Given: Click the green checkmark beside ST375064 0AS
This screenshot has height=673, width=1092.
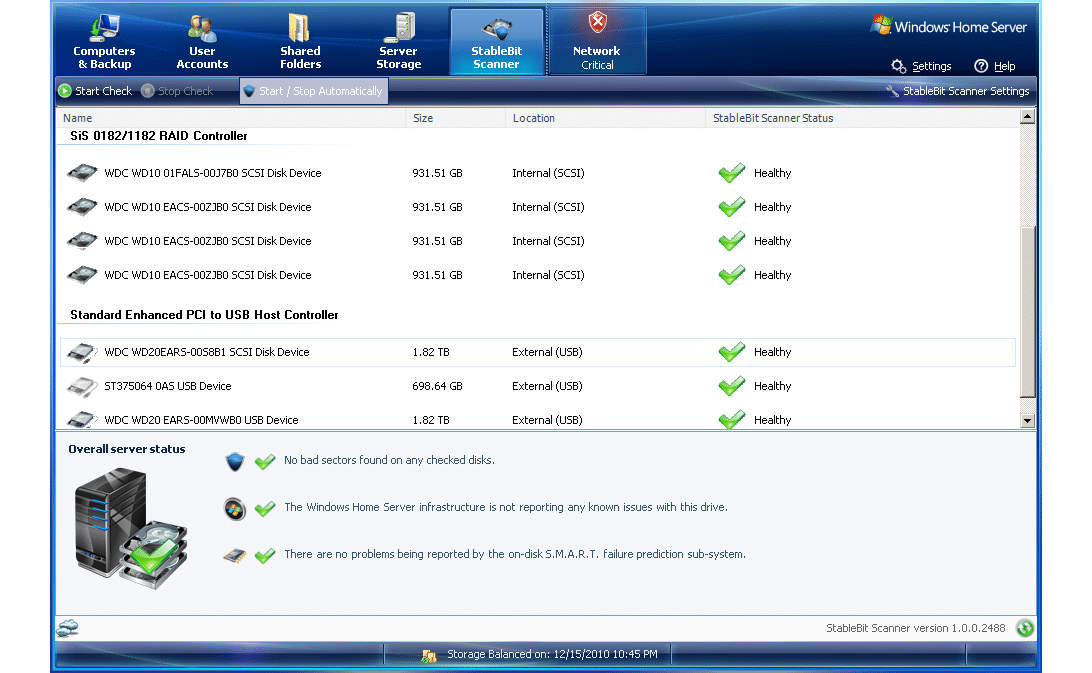Looking at the screenshot, I should pyautogui.click(x=731, y=386).
